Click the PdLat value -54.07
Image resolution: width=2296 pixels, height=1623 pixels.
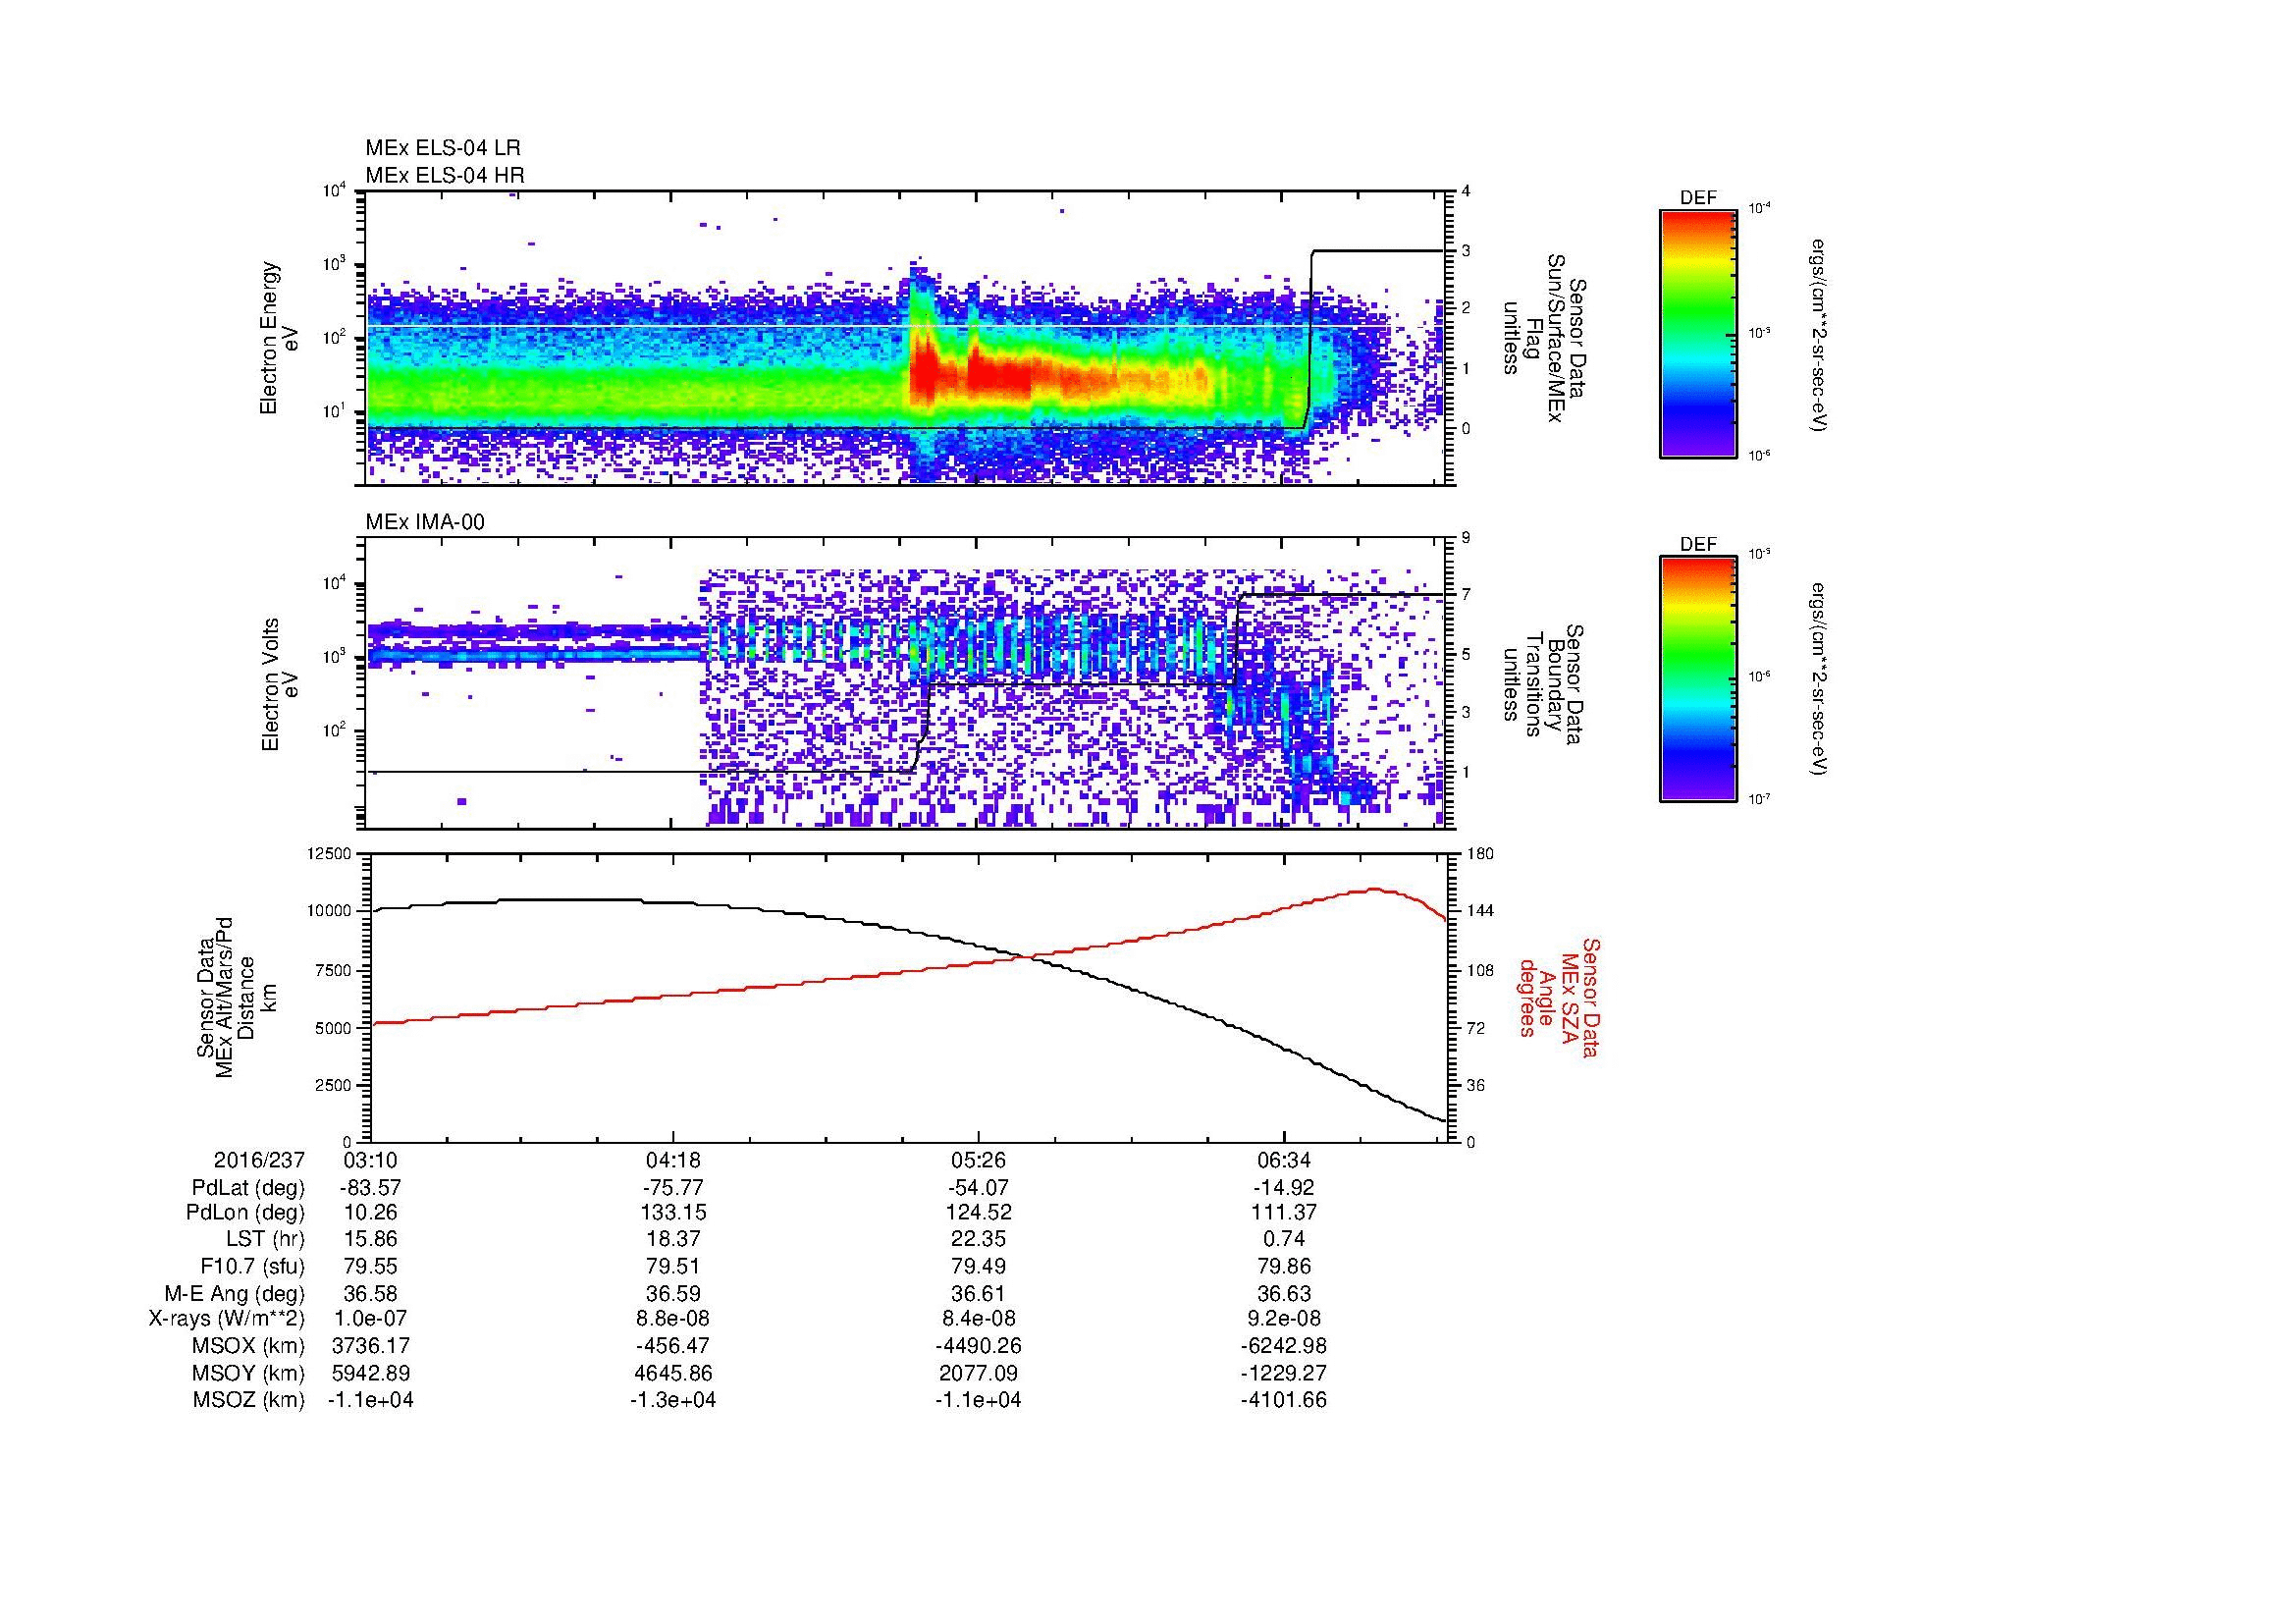(x=978, y=1188)
